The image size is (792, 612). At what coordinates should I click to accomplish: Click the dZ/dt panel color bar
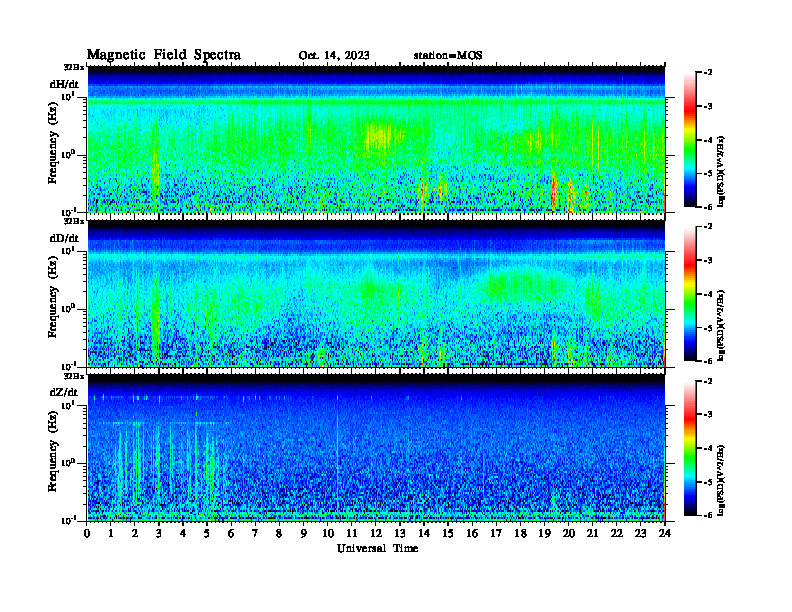690,448
